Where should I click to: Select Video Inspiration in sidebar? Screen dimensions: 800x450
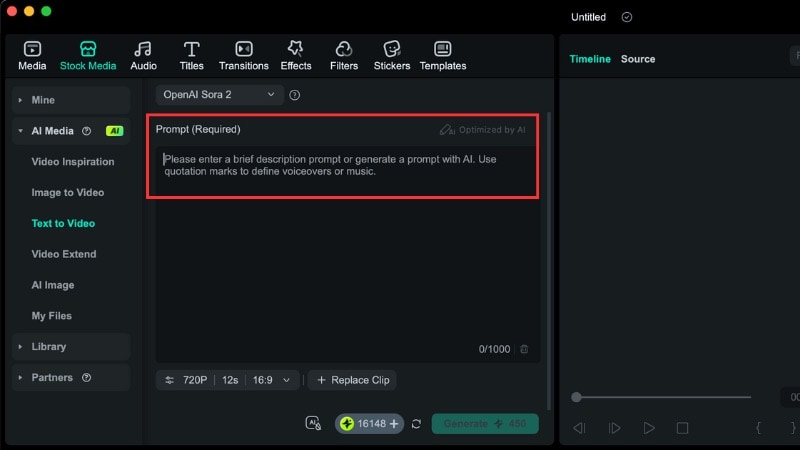(72, 162)
